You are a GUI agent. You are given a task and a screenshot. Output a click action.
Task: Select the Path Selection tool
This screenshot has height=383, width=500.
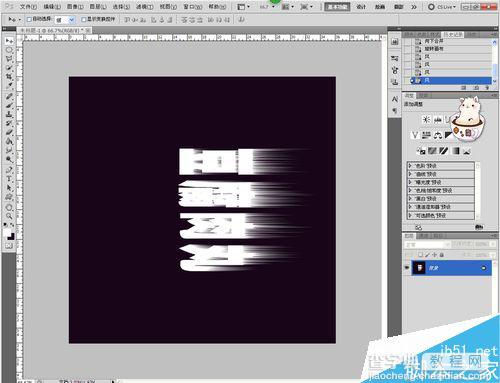click(x=9, y=188)
